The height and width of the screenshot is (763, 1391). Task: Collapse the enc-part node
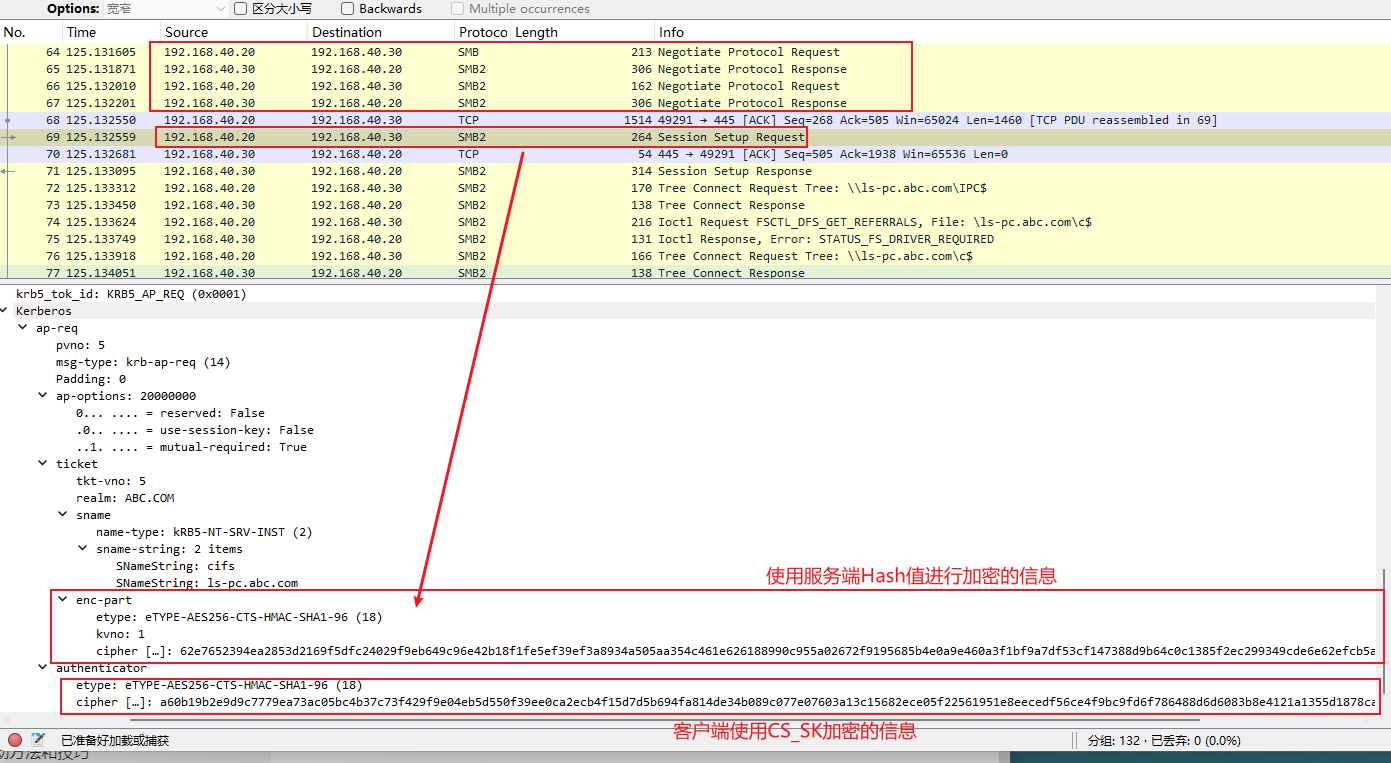pyautogui.click(x=64, y=600)
